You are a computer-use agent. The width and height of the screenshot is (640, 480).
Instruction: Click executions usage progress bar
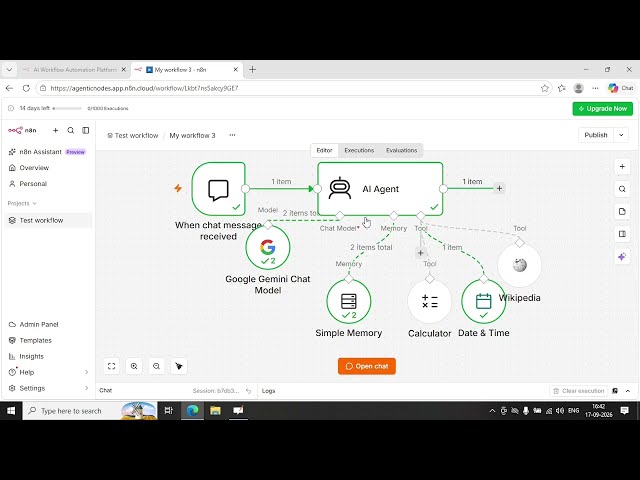pos(67,109)
